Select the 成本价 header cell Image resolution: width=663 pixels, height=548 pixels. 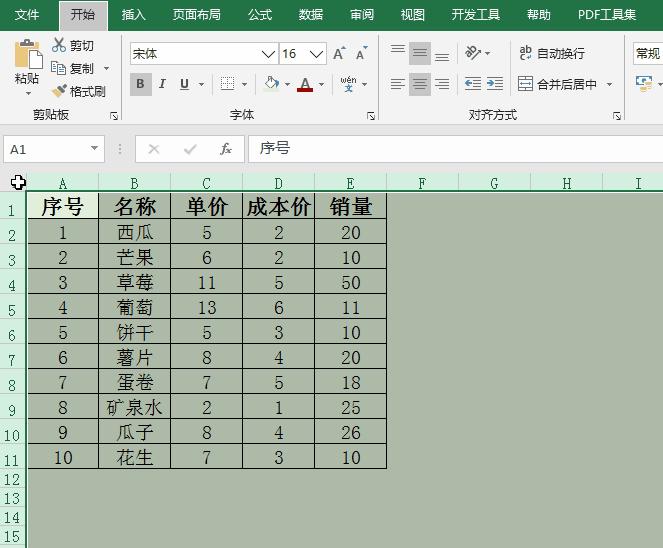coord(279,206)
